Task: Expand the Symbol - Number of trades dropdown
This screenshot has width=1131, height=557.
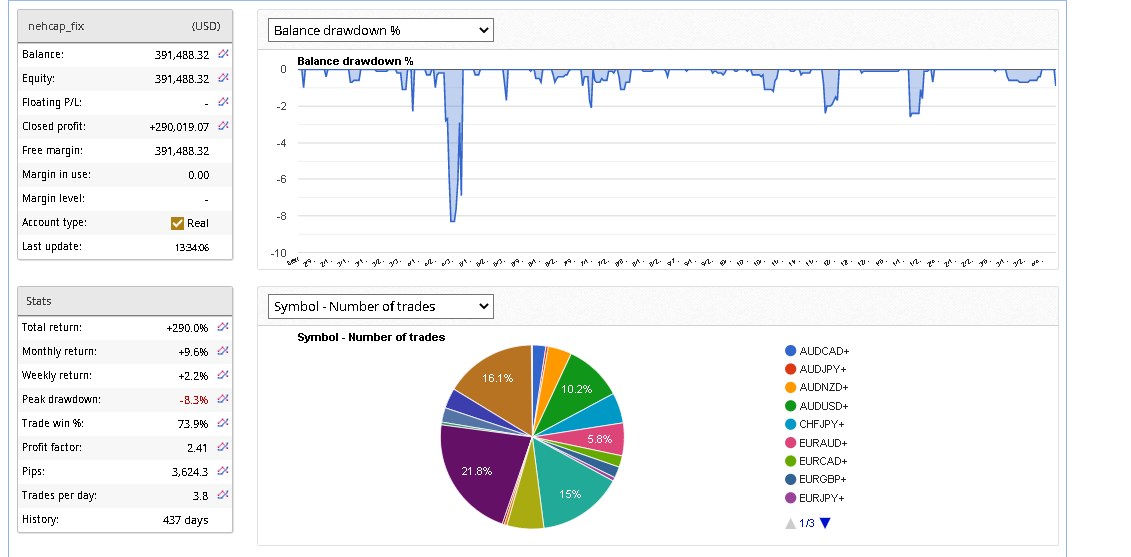Action: [x=381, y=306]
